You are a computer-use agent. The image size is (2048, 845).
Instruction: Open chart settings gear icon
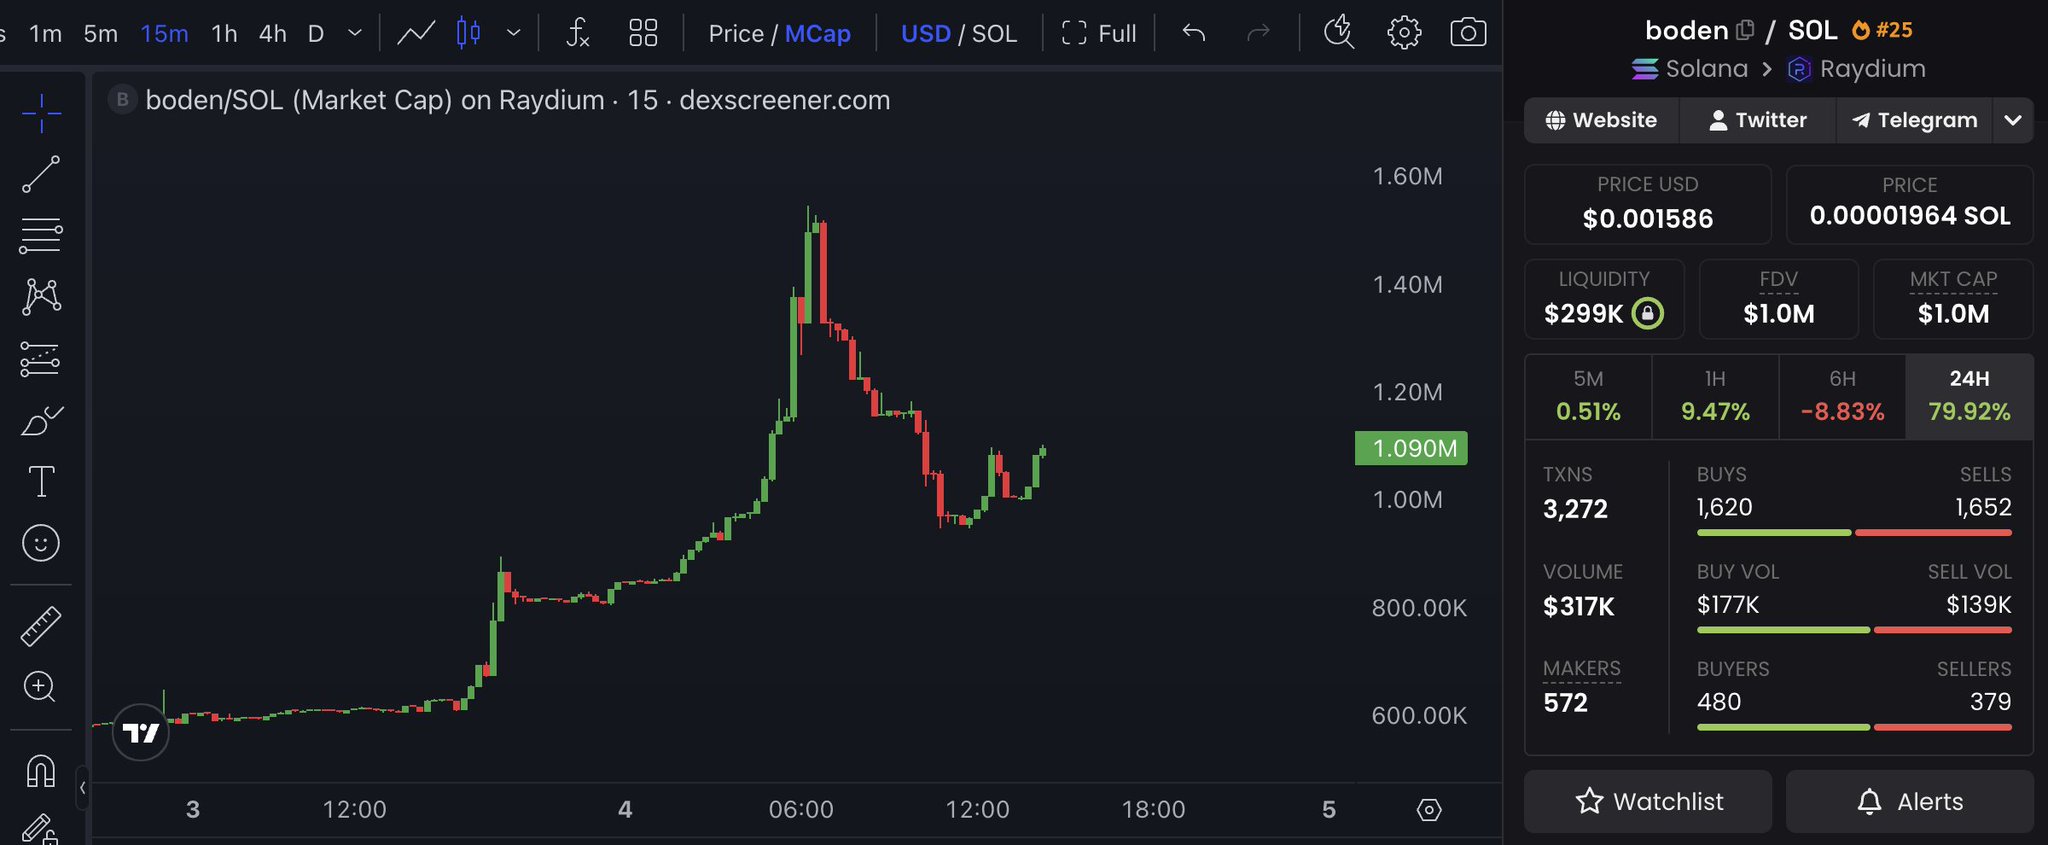(1404, 33)
